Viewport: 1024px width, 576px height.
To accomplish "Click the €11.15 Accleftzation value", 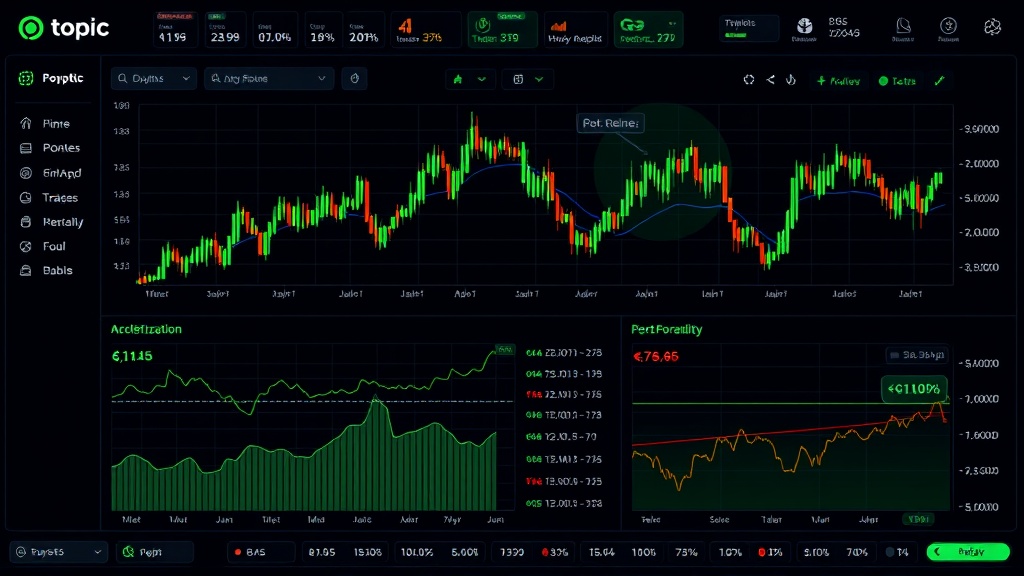I will tap(132, 356).
